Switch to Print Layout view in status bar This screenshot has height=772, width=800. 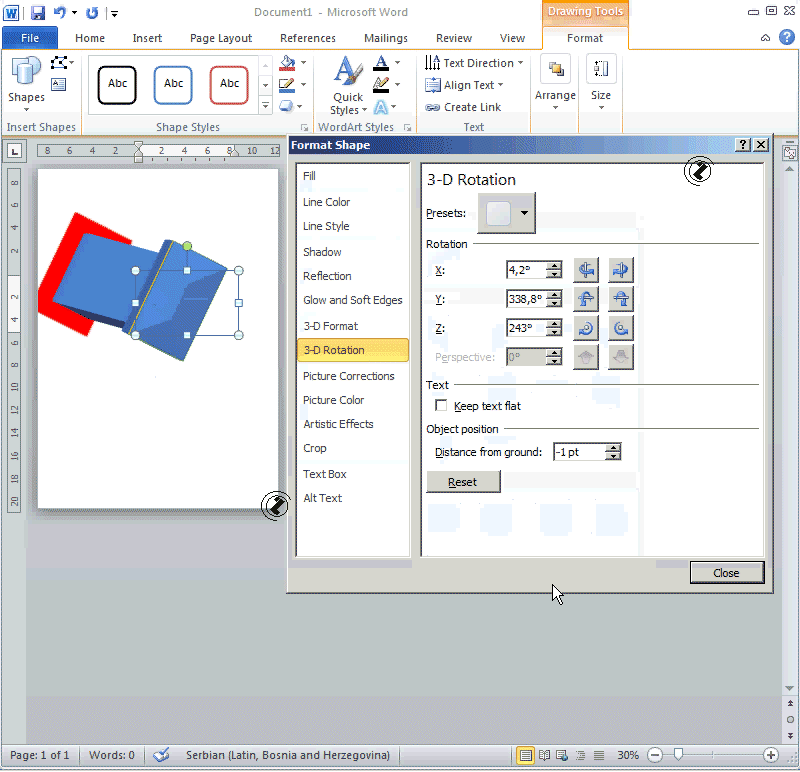point(525,755)
